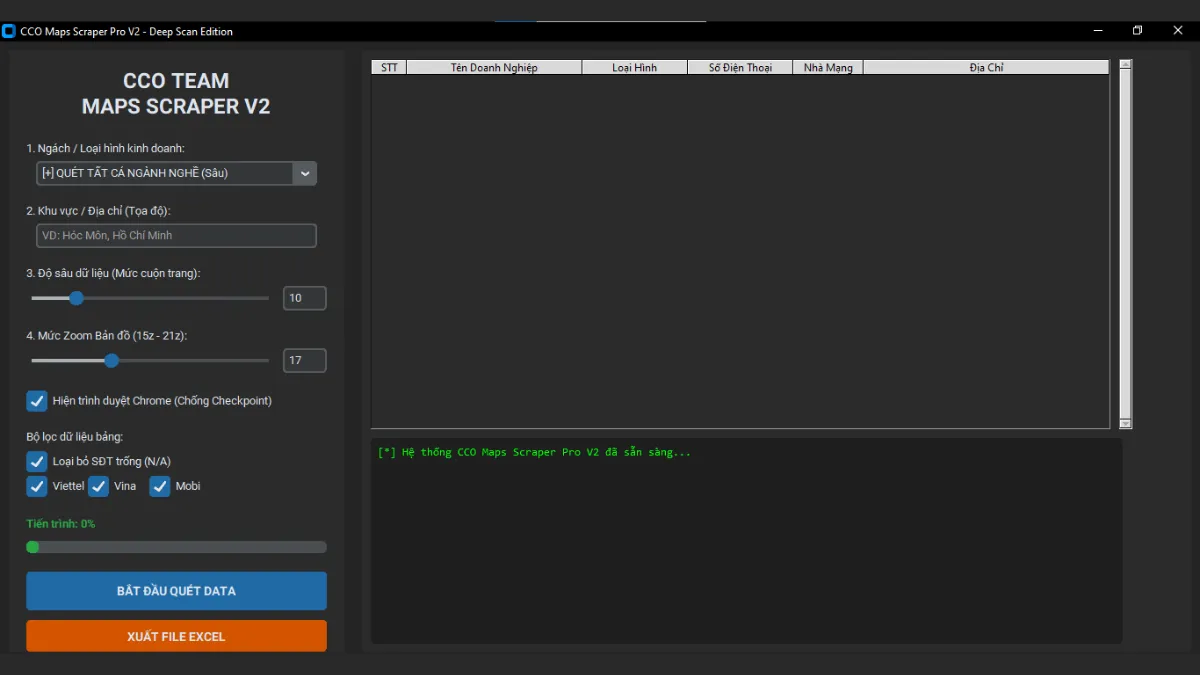Click the CCO Maps Scraper app icon in title bar

click(x=10, y=31)
